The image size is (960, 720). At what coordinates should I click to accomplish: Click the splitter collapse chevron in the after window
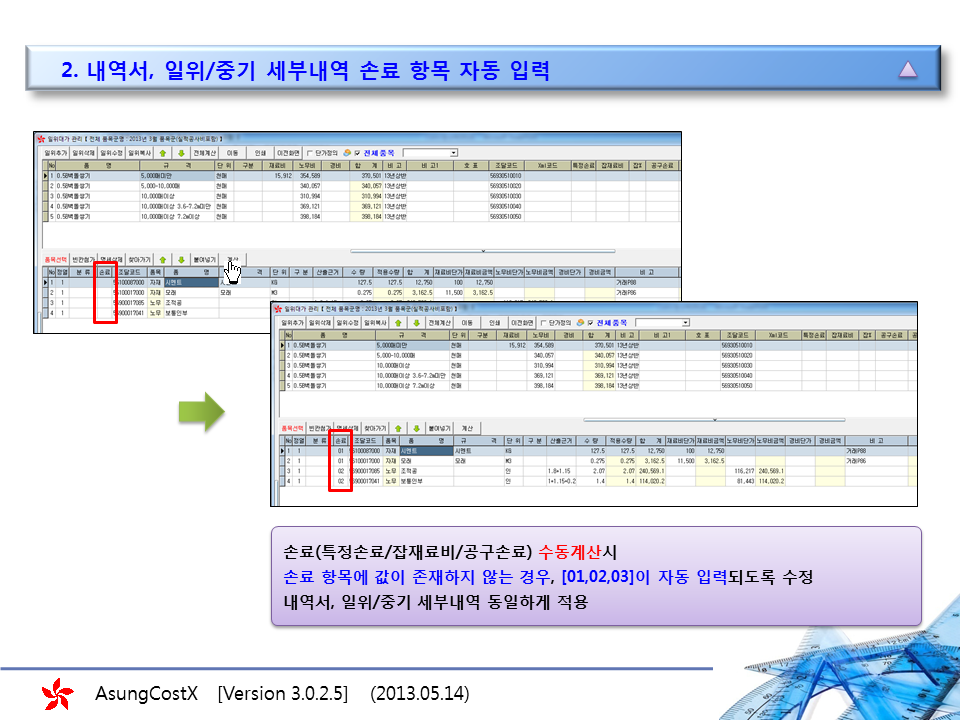[x=717, y=419]
